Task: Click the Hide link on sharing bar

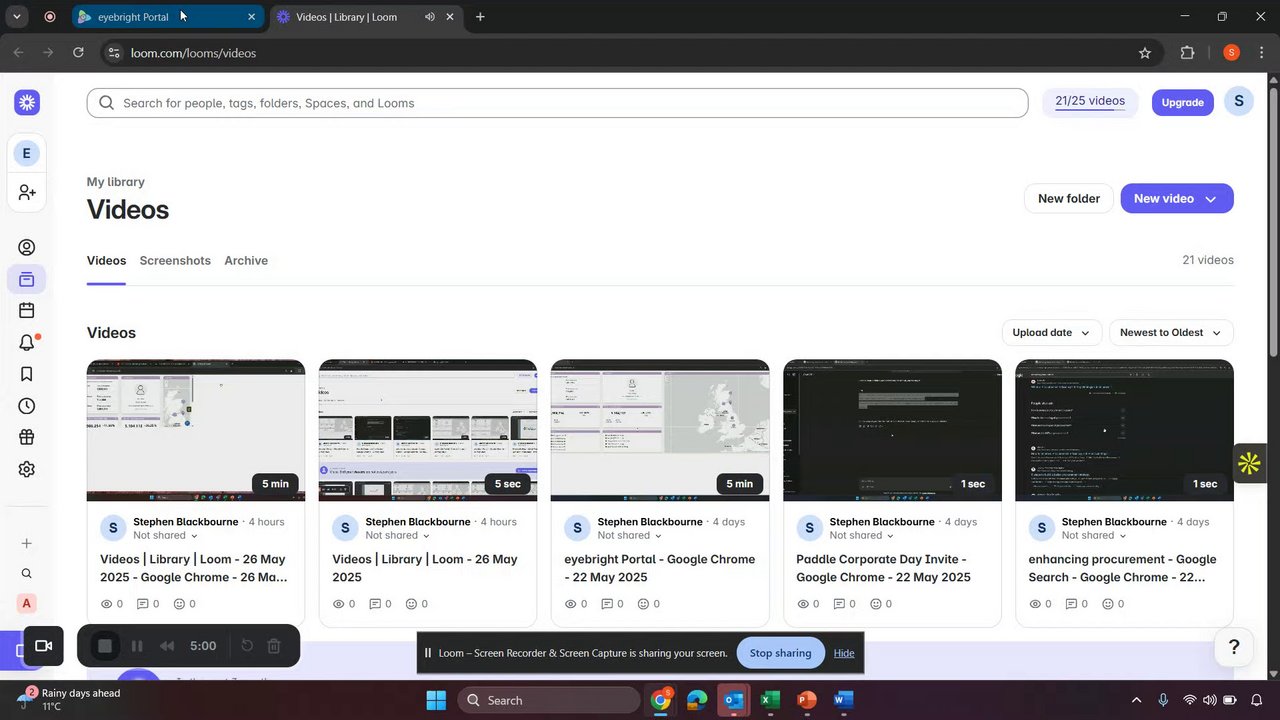Action: pos(844,653)
